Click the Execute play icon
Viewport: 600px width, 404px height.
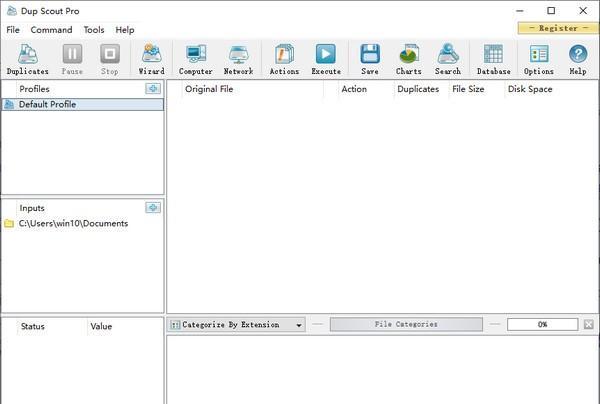coord(326,59)
